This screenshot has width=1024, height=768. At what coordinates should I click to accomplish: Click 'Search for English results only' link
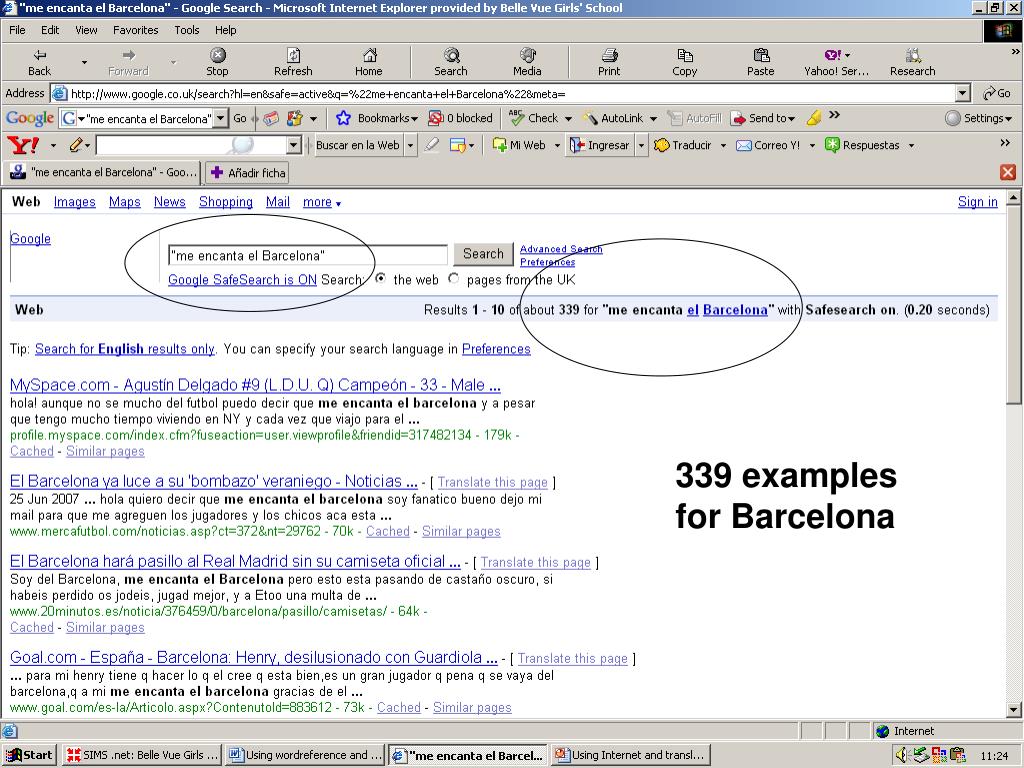(x=125, y=349)
